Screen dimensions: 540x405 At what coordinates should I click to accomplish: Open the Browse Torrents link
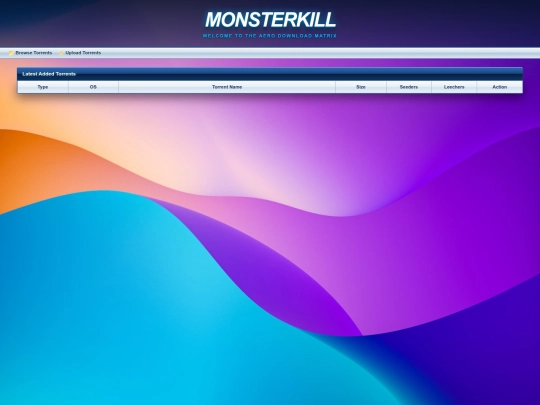tap(34, 53)
